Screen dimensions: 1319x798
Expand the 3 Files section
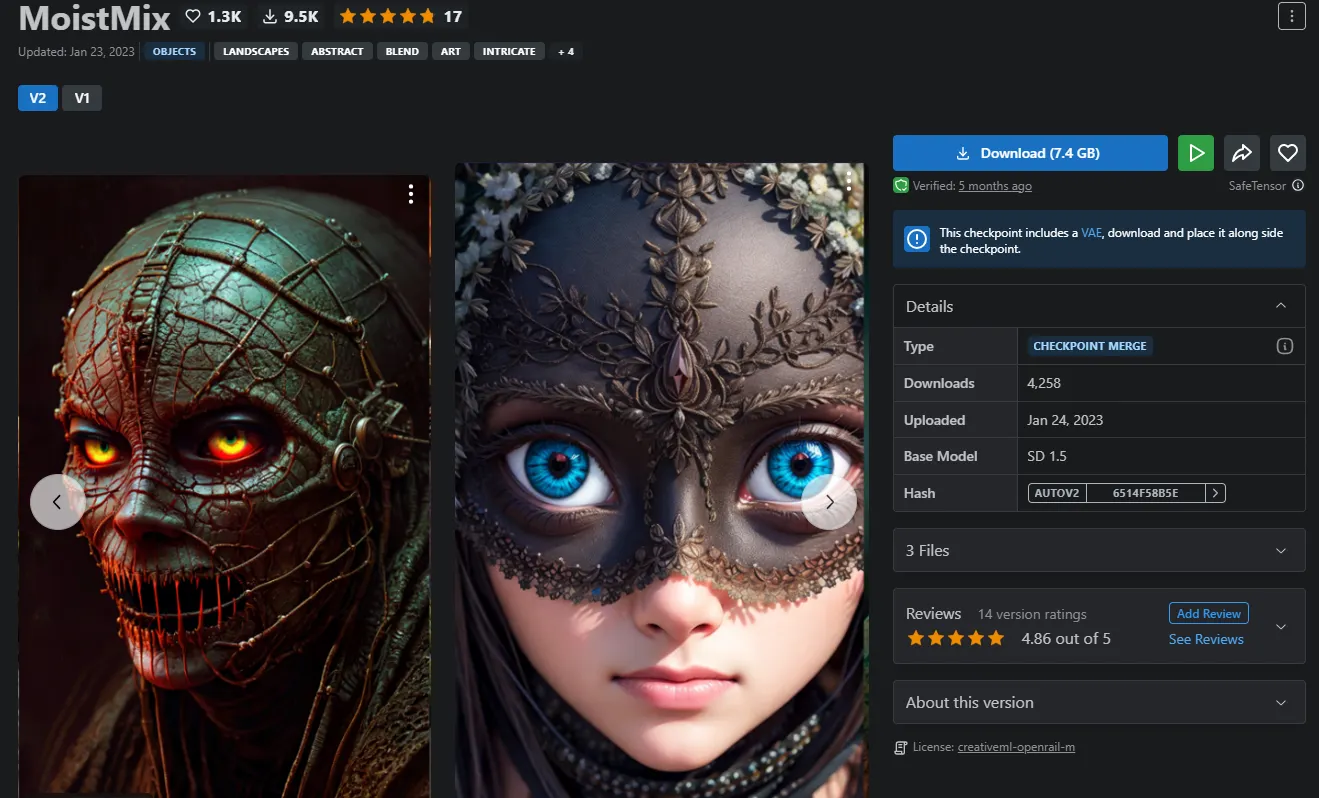[x=1281, y=551]
